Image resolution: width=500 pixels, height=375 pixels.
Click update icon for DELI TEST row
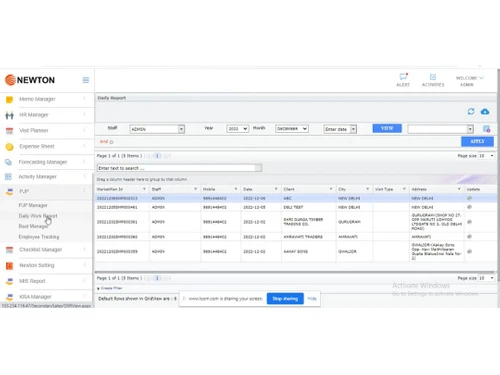point(469,207)
